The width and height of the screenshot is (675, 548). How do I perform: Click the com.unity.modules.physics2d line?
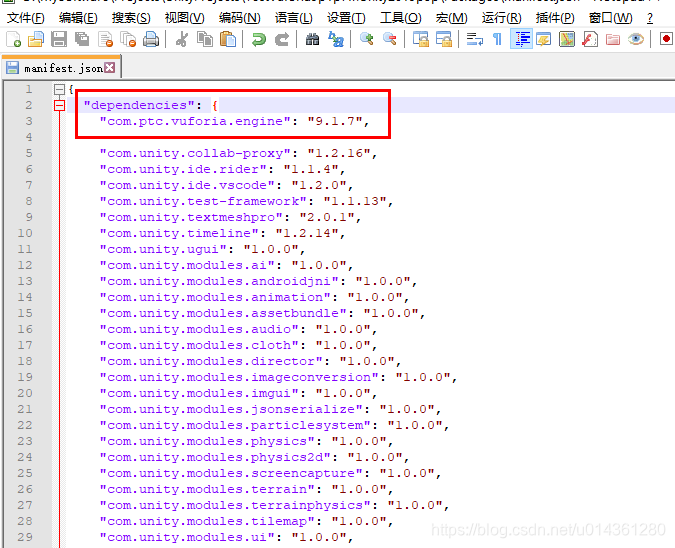coord(254,457)
